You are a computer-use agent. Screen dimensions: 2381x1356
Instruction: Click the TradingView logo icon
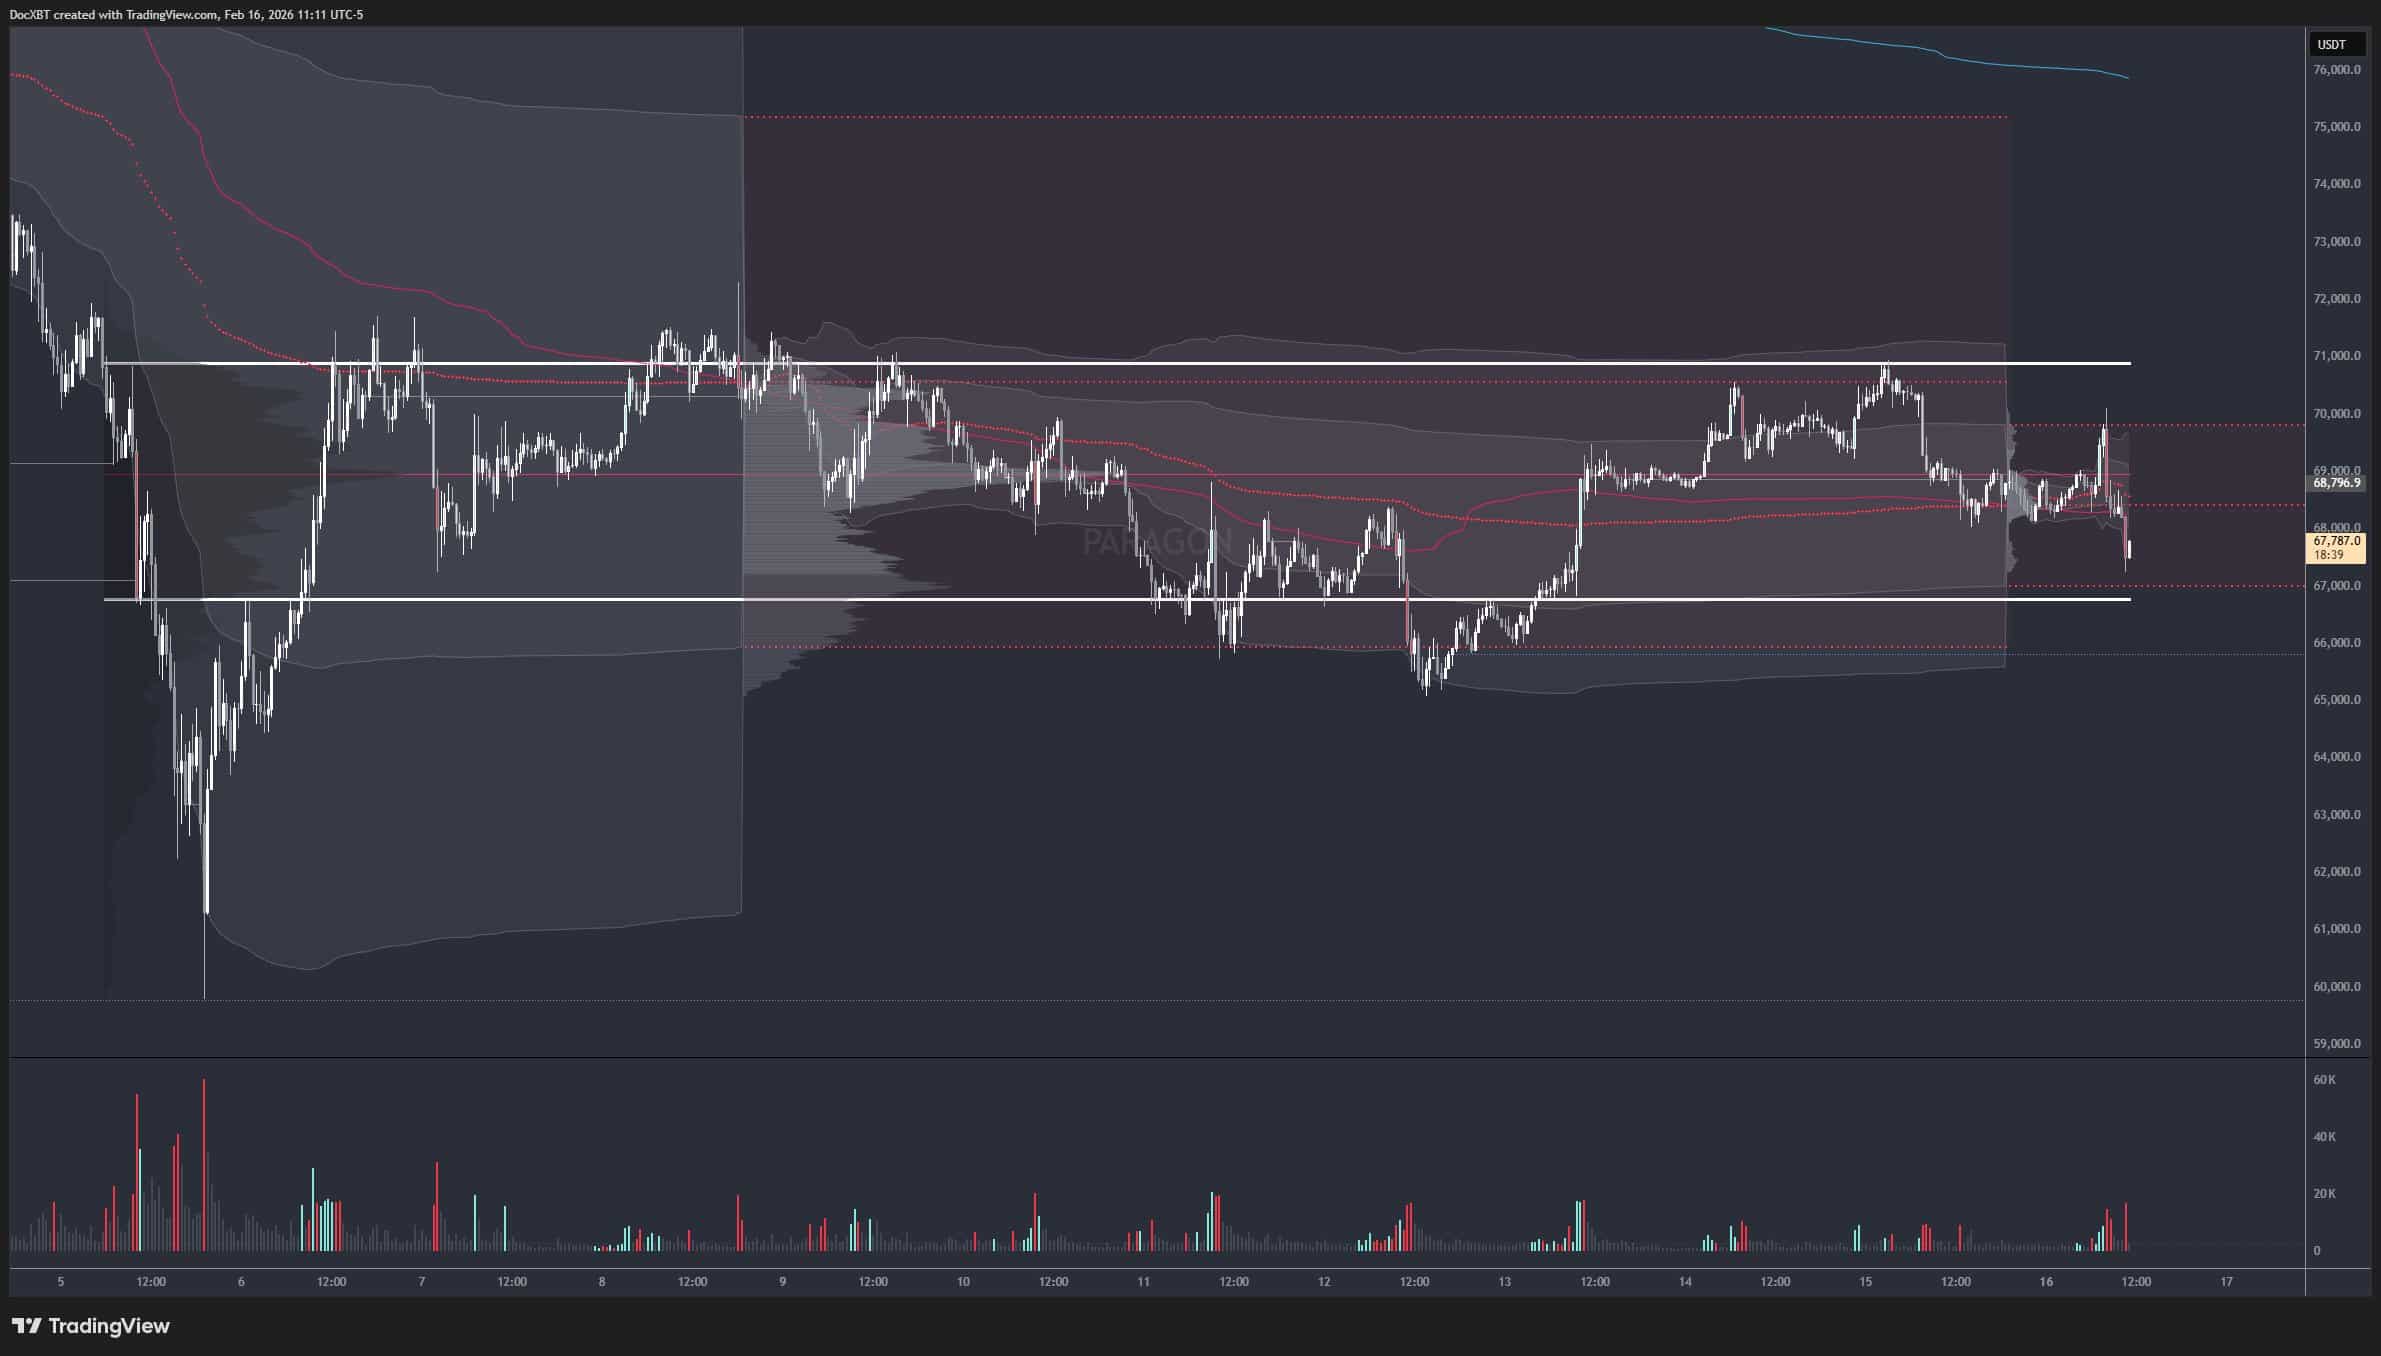27,1326
